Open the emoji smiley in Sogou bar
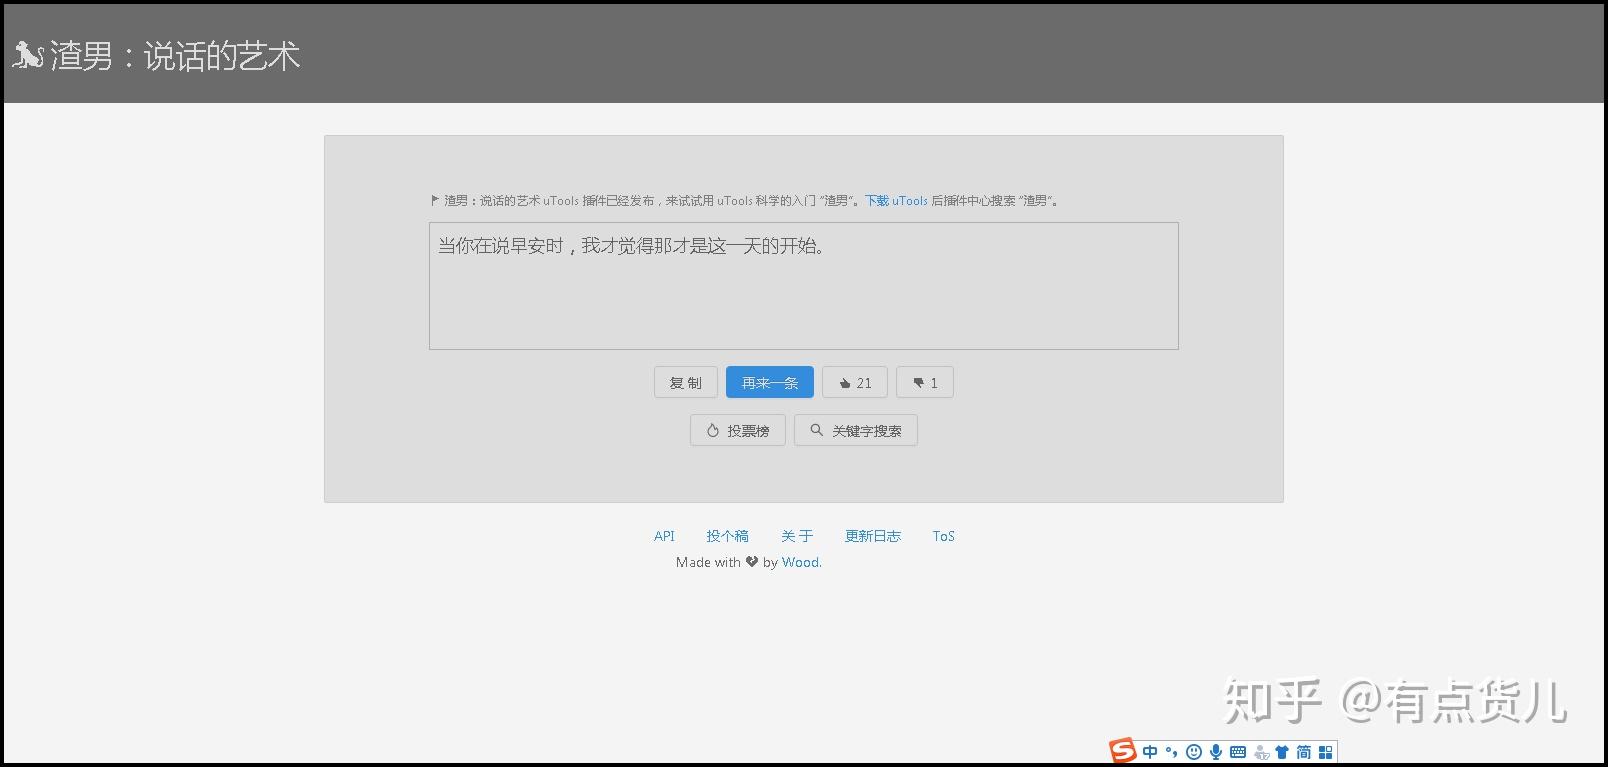Viewport: 1608px width, 767px height. [x=1193, y=752]
